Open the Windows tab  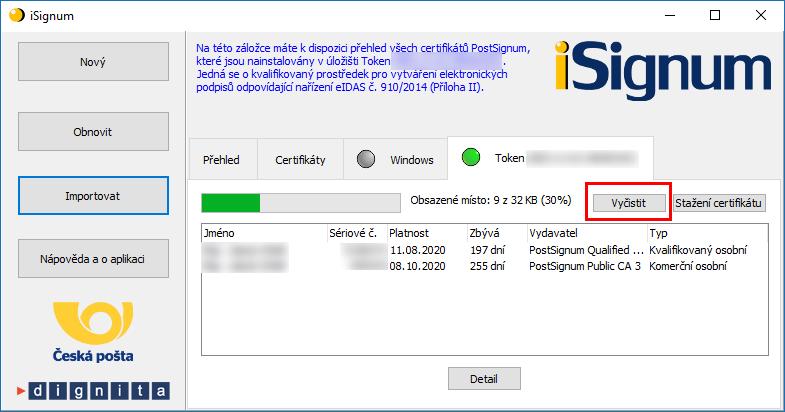(x=396, y=160)
